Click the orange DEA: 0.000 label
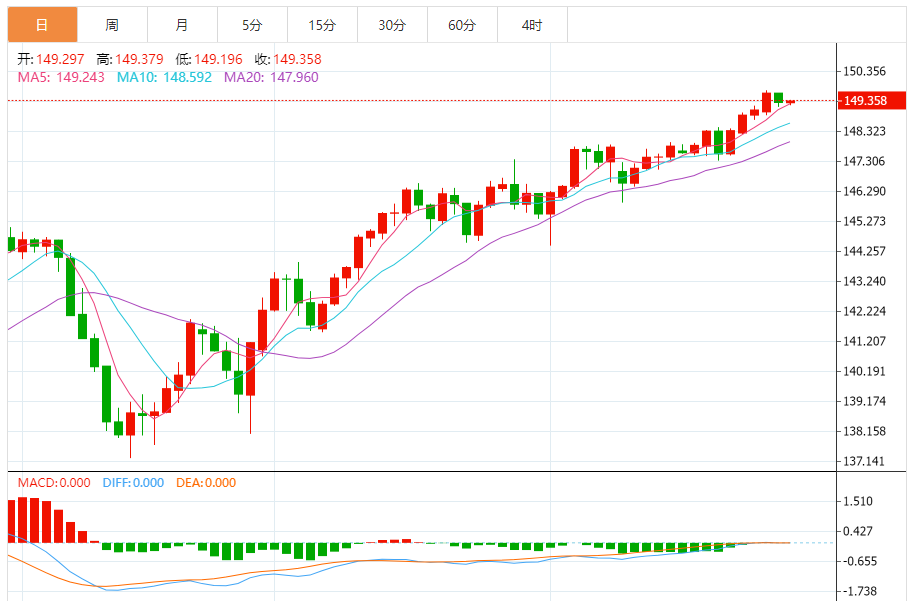Screen dimensions: 917x601 point(206,483)
